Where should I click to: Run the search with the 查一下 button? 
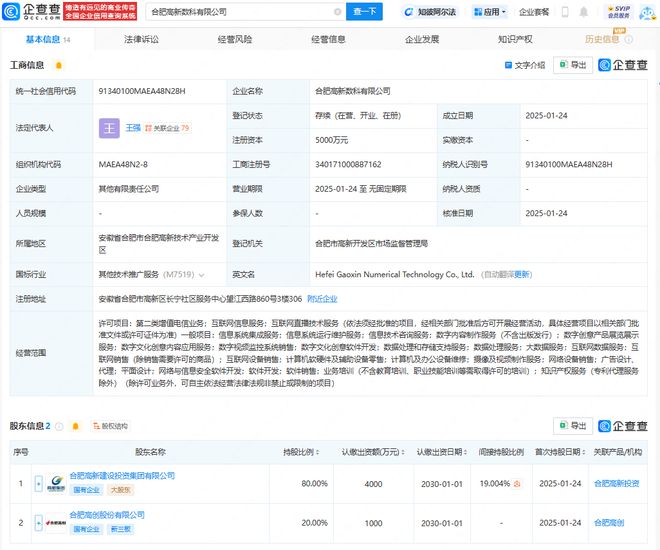(x=364, y=12)
